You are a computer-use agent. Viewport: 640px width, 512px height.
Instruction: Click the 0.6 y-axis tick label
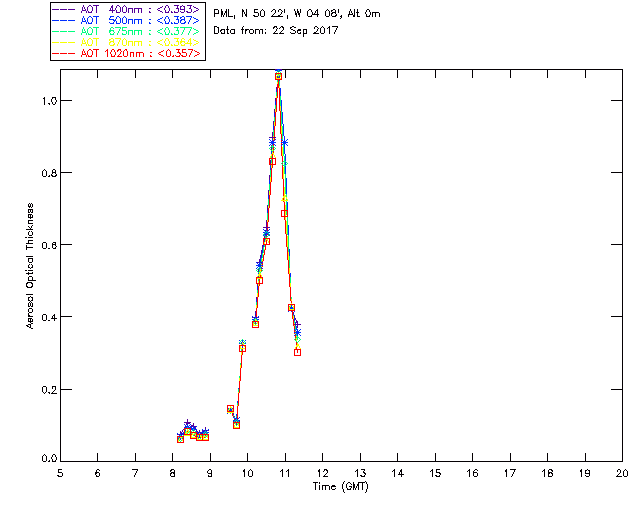(x=49, y=245)
